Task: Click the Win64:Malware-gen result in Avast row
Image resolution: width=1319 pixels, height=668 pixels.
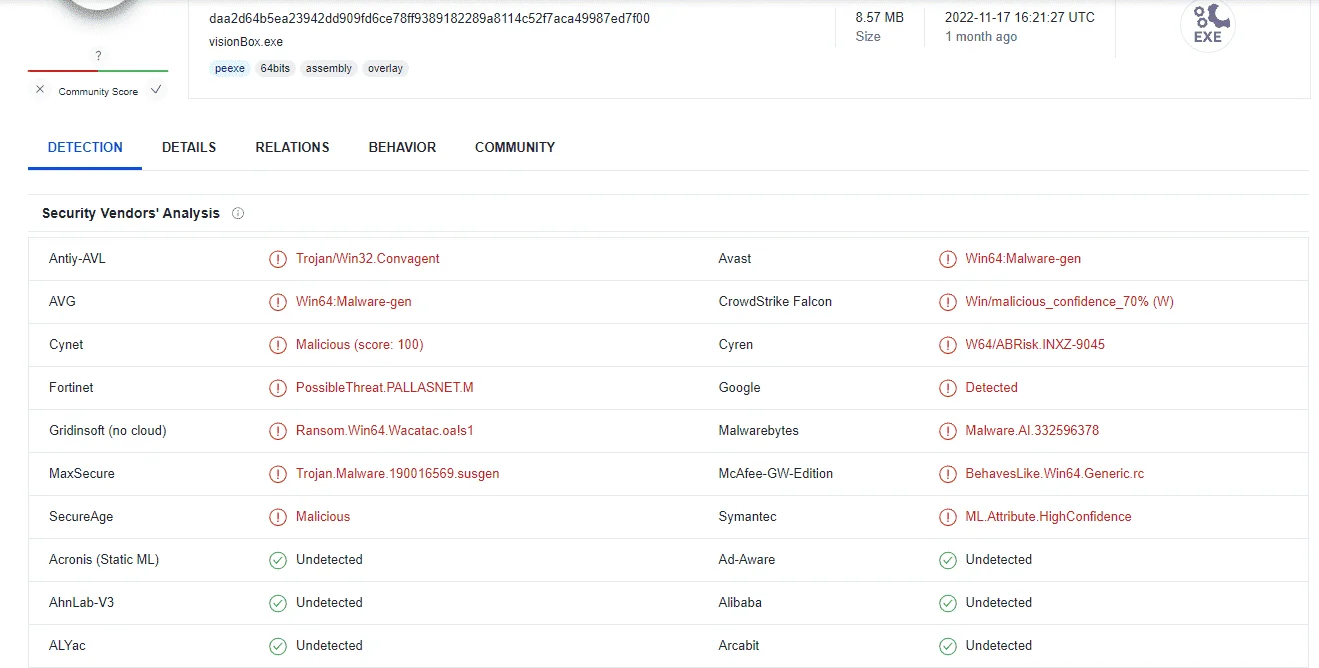Action: click(1023, 259)
